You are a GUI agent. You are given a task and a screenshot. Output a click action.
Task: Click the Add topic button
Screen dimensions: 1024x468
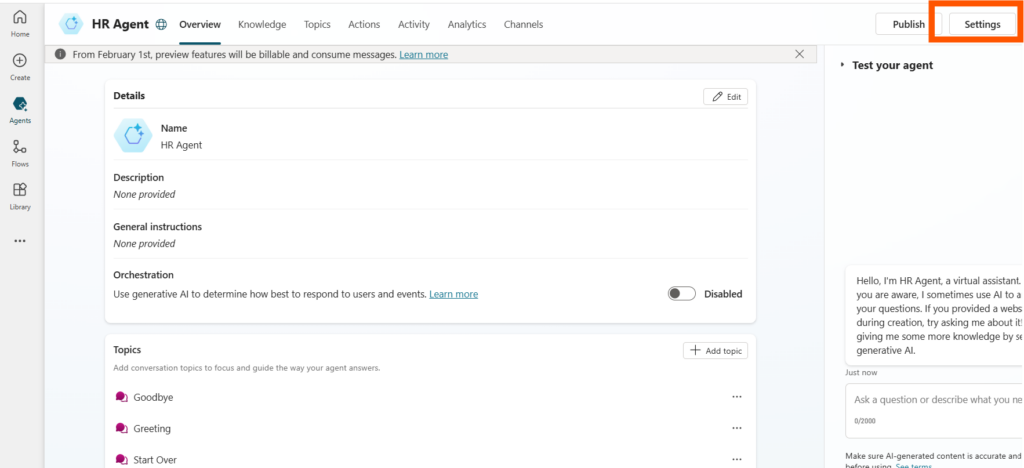point(716,351)
